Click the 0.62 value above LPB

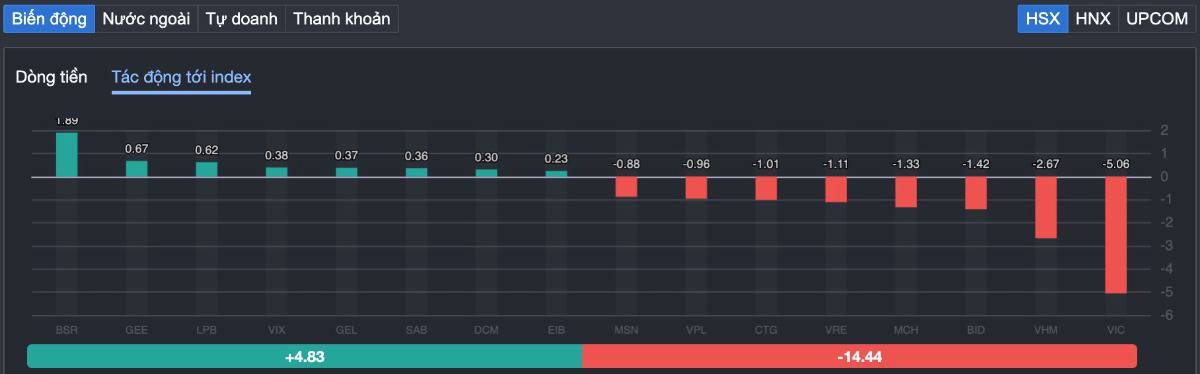coord(207,150)
